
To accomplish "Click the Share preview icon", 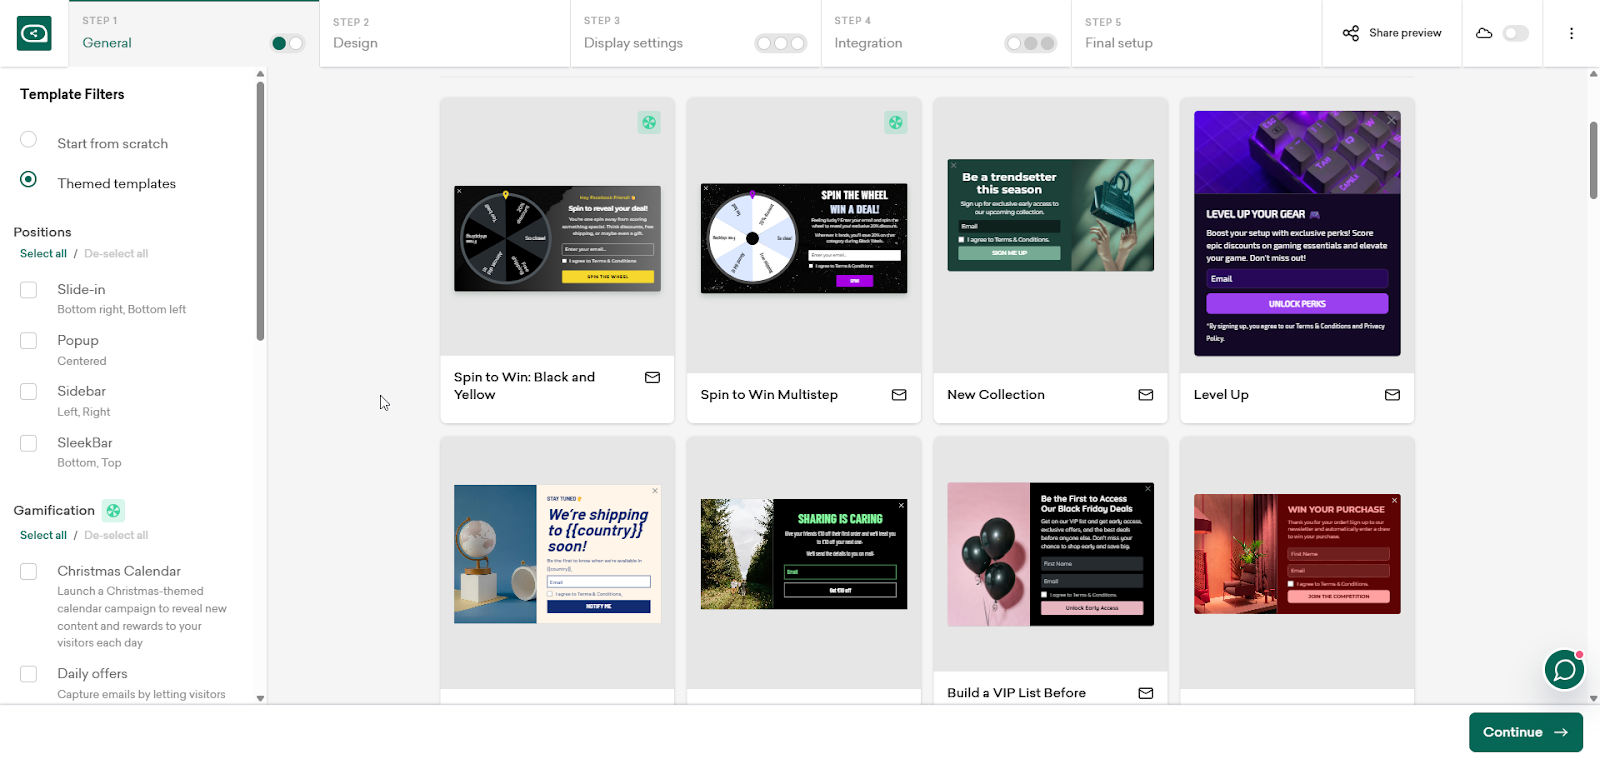I will 1351,33.
